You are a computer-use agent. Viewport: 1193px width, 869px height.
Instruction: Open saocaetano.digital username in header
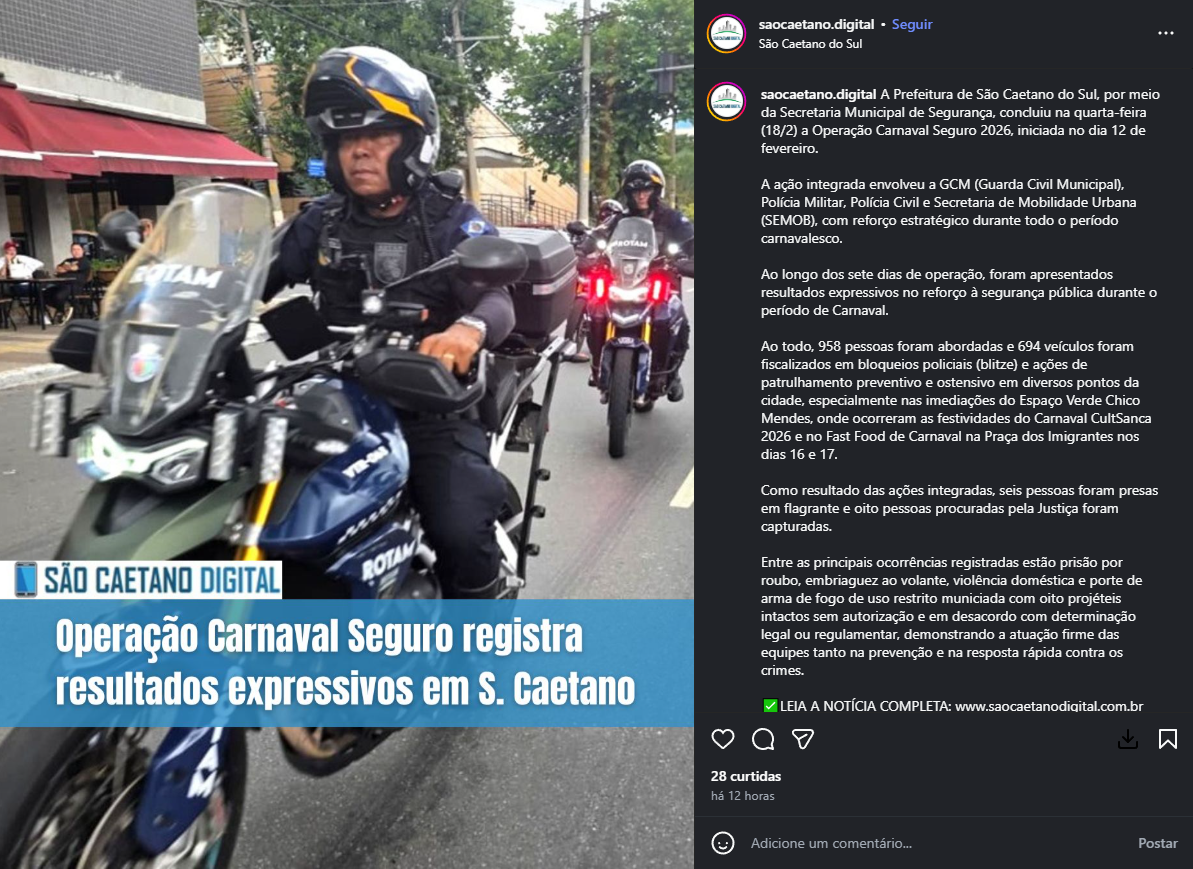[x=816, y=24]
